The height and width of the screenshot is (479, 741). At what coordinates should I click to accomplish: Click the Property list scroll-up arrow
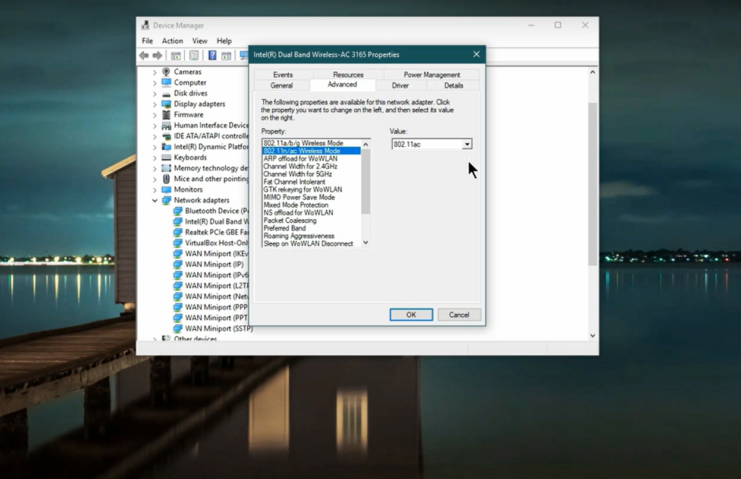click(x=366, y=144)
